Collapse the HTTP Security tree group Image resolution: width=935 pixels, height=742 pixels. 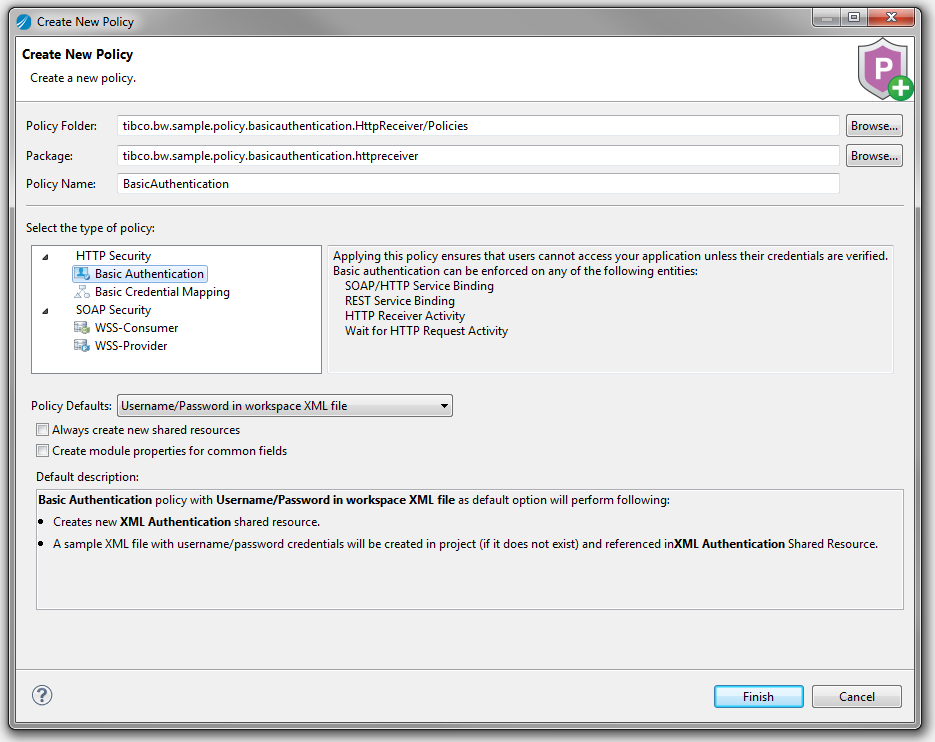[x=46, y=257]
